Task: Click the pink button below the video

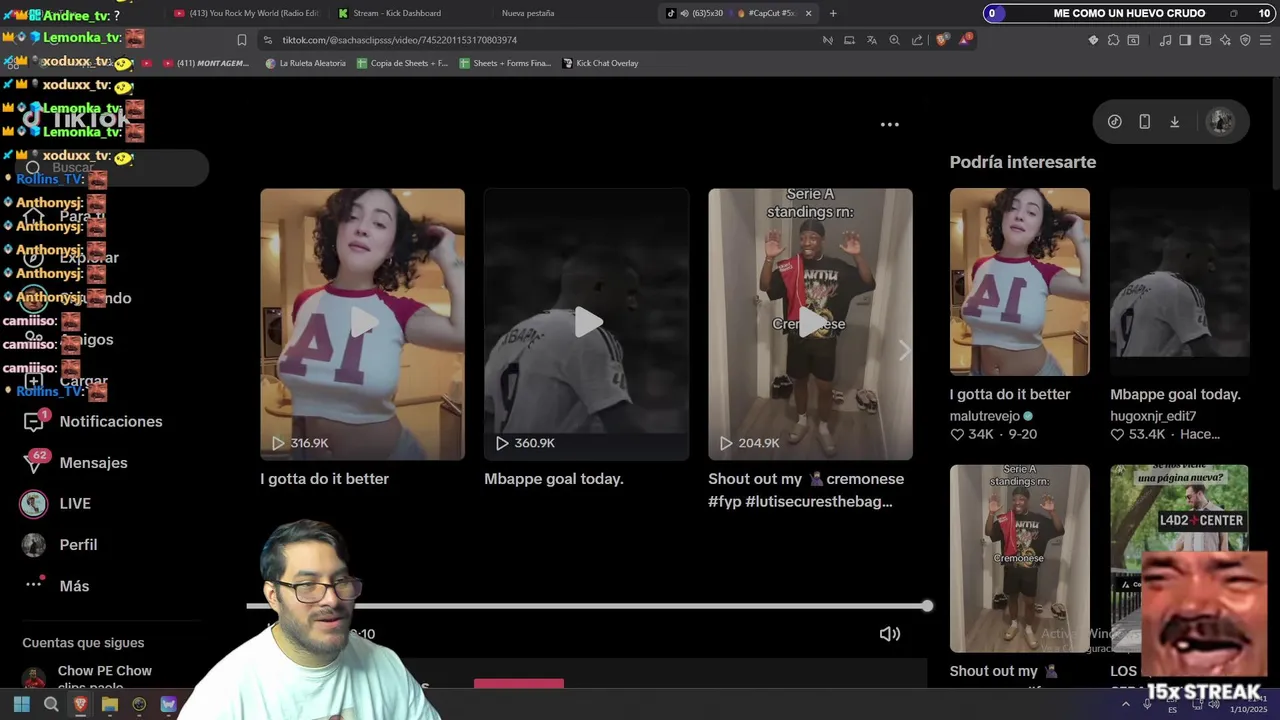Action: pos(519,683)
